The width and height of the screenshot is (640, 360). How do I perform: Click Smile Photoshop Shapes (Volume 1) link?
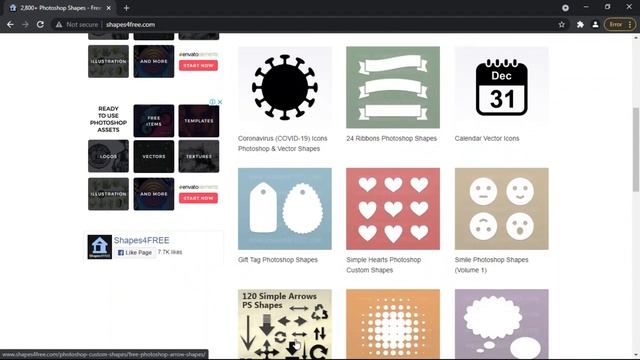(x=491, y=265)
